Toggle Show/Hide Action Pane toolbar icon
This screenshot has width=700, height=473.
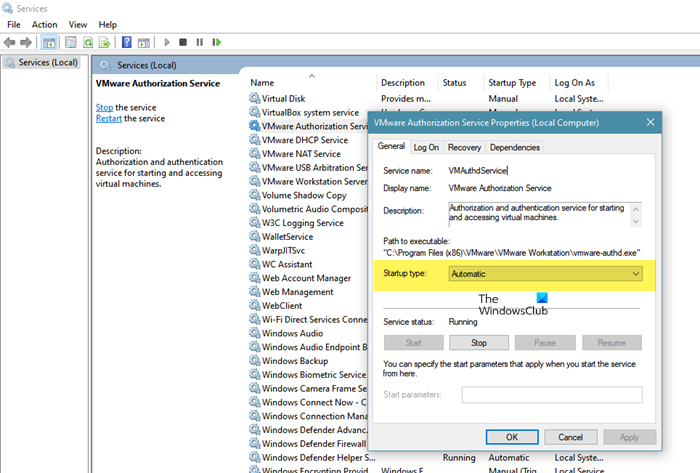coord(144,42)
